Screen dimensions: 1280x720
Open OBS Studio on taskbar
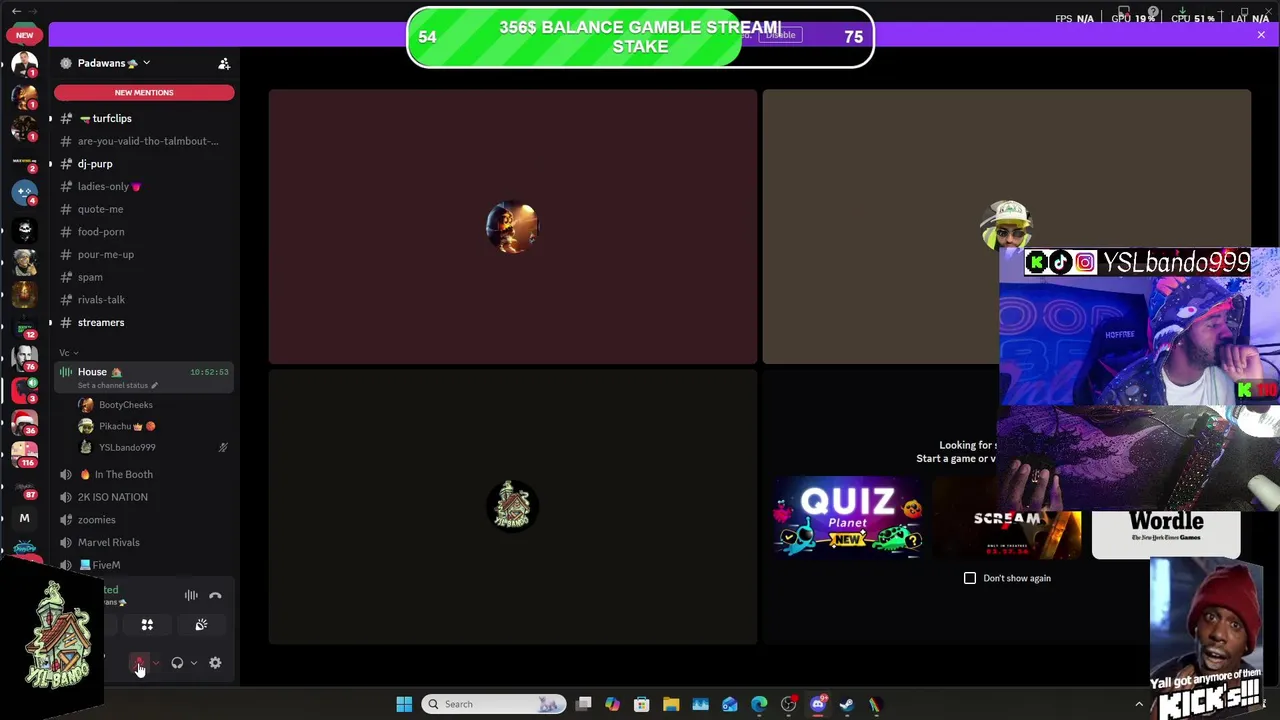click(788, 704)
